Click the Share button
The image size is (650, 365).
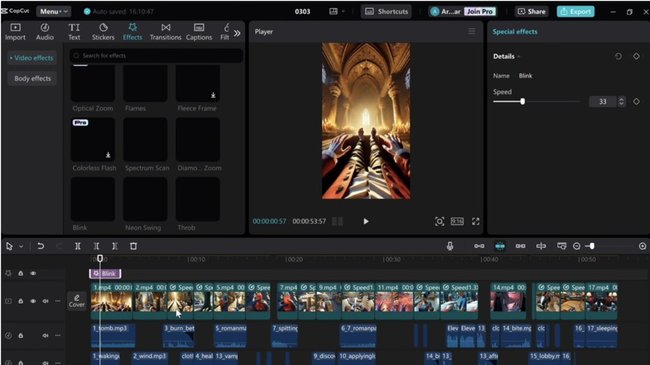[531, 12]
